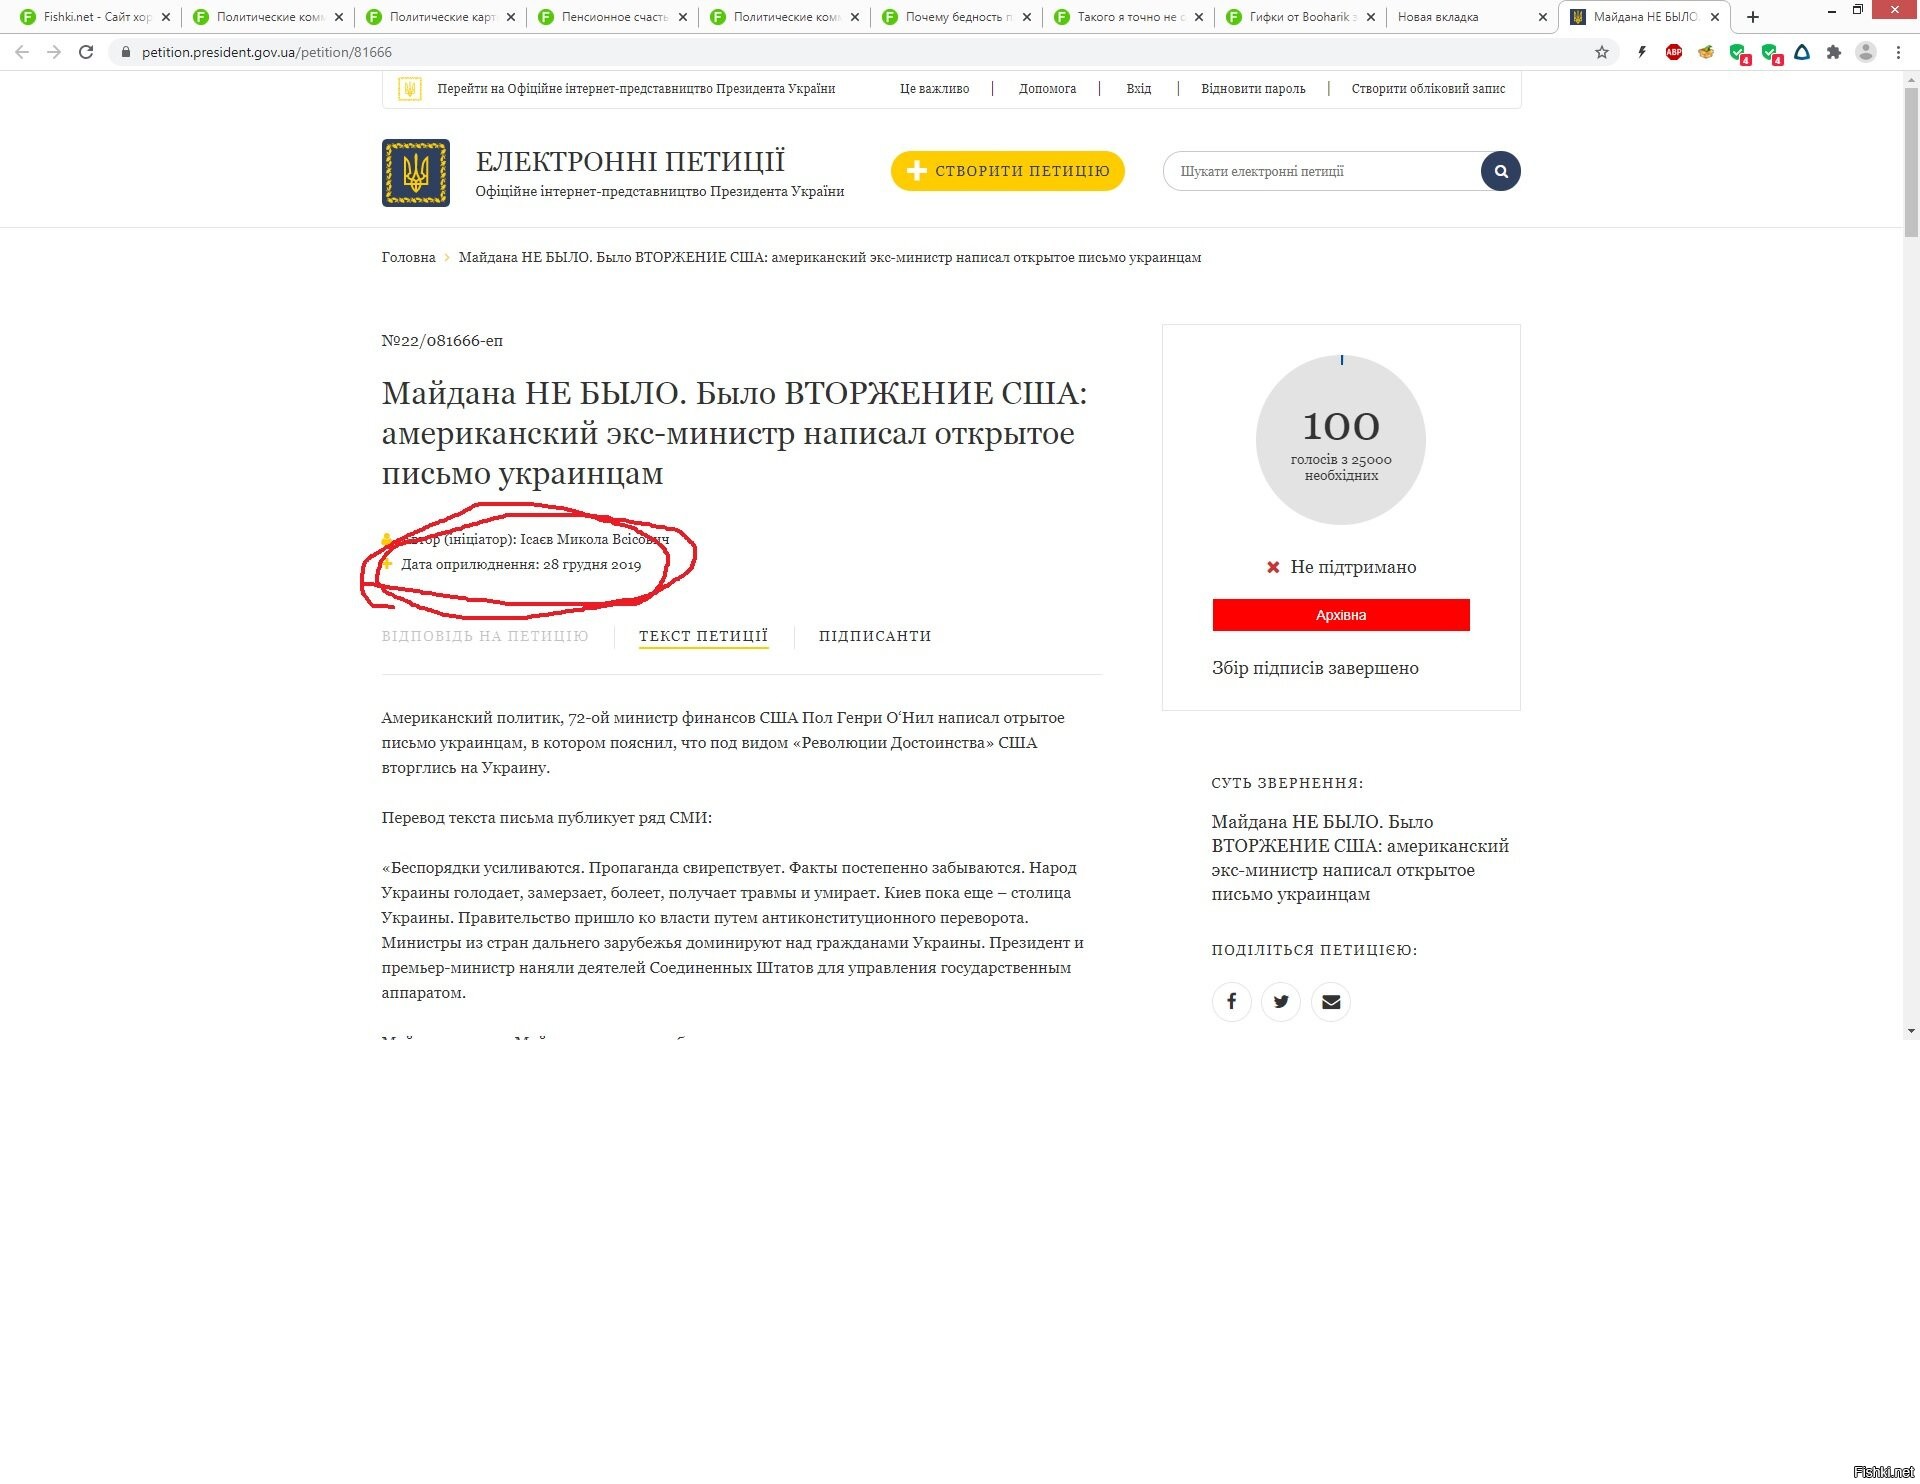Select the ТЕКСТ ПЕТИЦІЇ tab
The image size is (1920, 1484).
703,636
